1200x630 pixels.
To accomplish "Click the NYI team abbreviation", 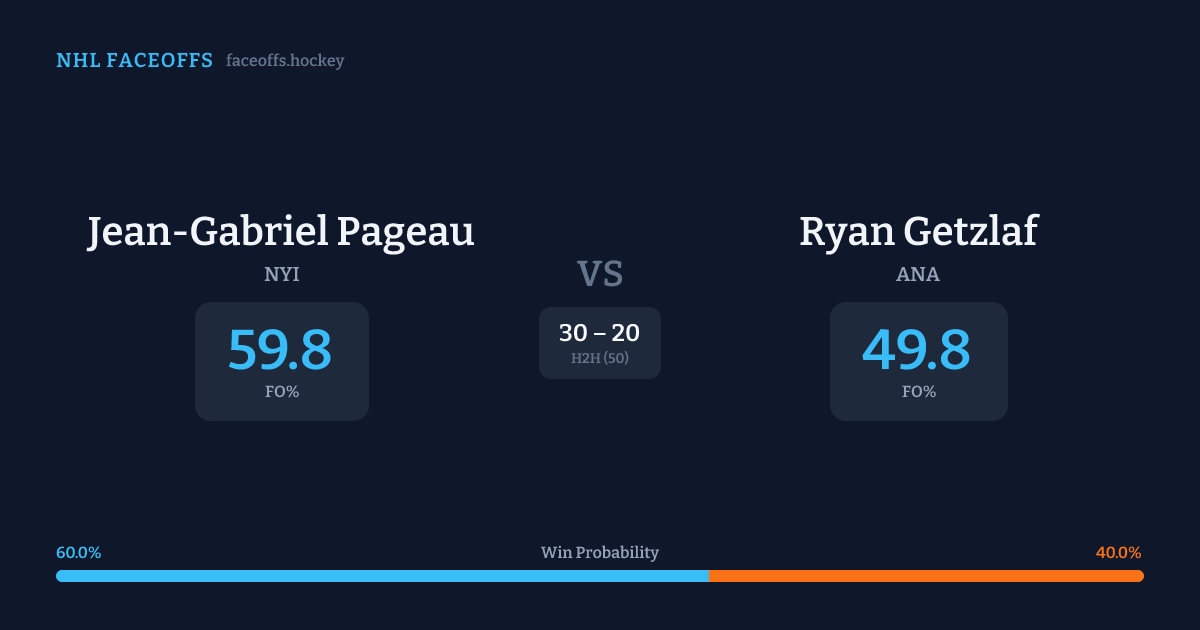I will pyautogui.click(x=282, y=275).
